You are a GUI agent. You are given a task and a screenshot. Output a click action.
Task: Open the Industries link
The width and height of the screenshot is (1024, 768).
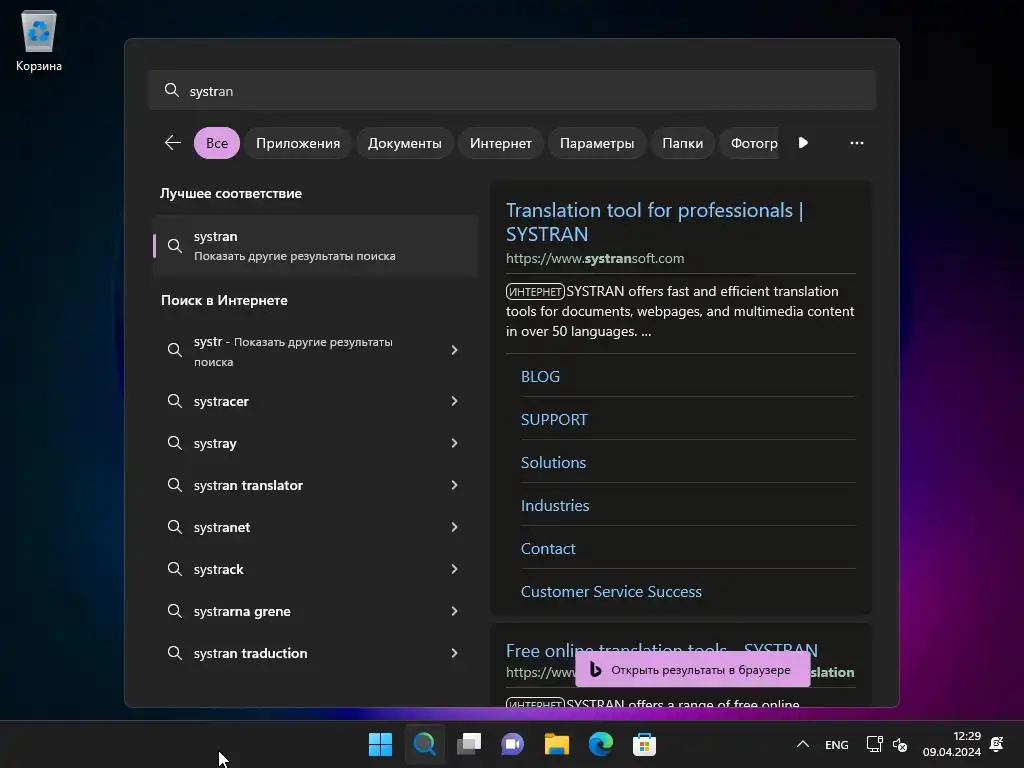554,506
